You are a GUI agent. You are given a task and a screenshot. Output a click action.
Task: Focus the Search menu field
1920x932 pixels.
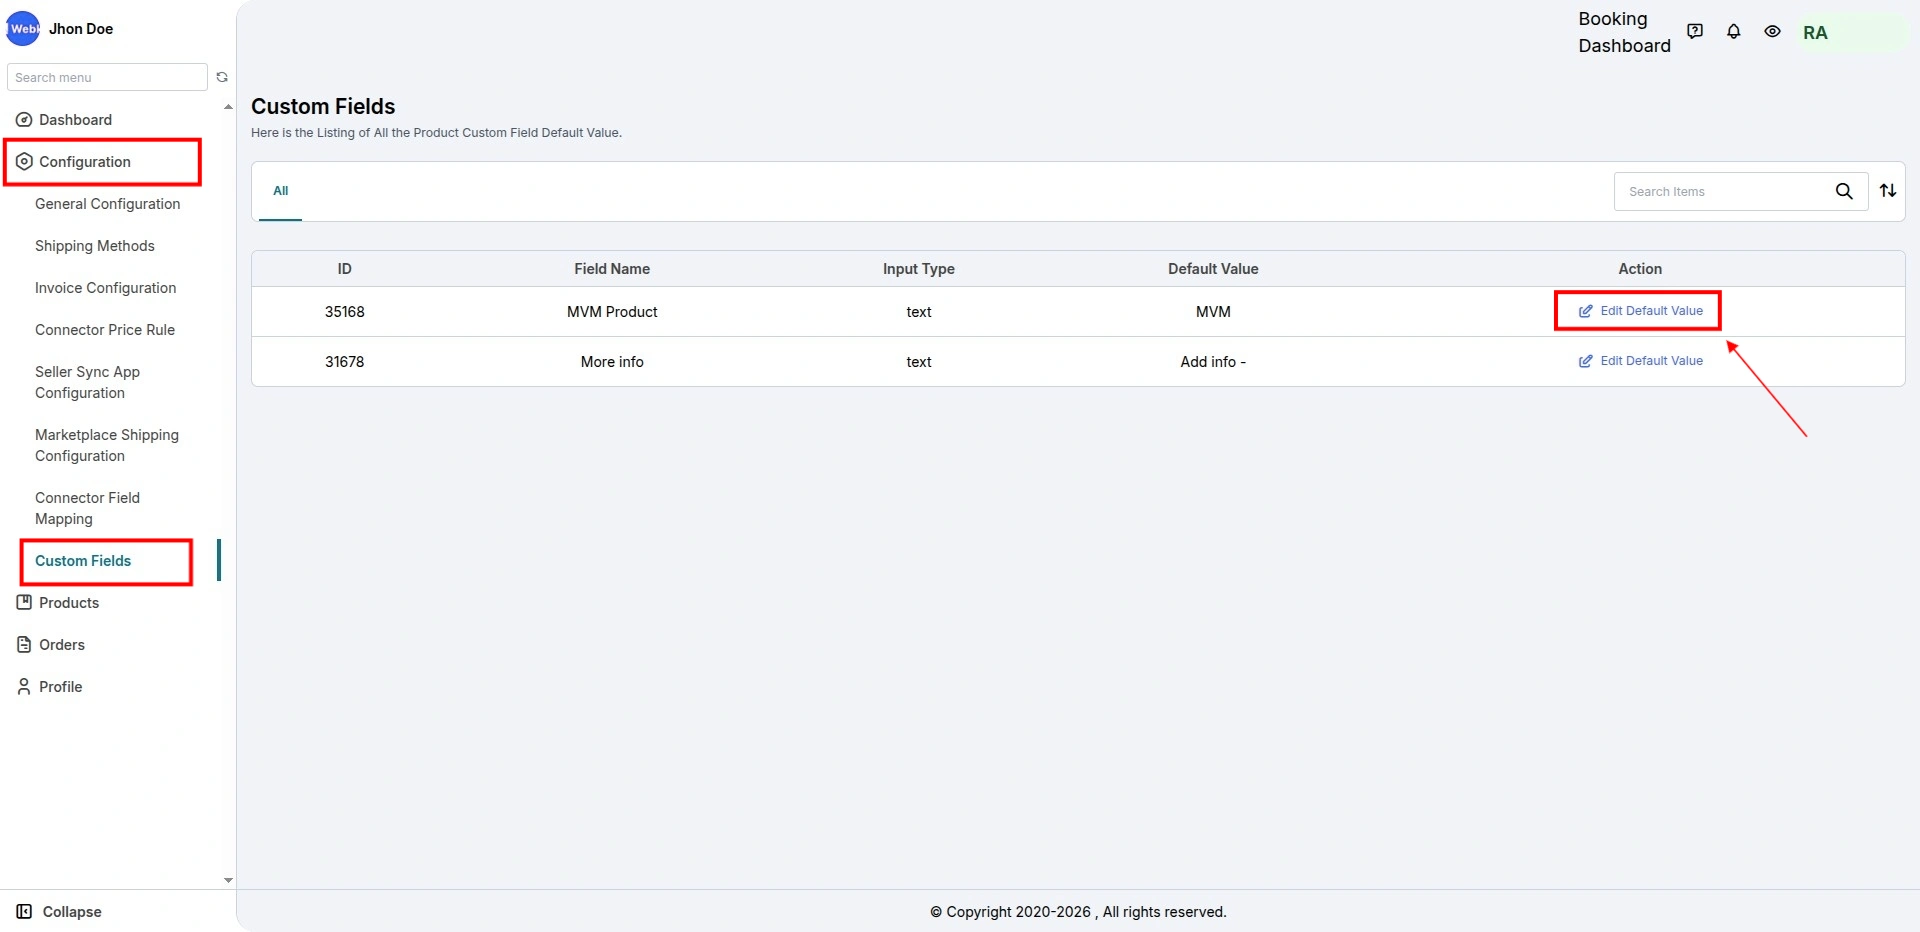(107, 77)
